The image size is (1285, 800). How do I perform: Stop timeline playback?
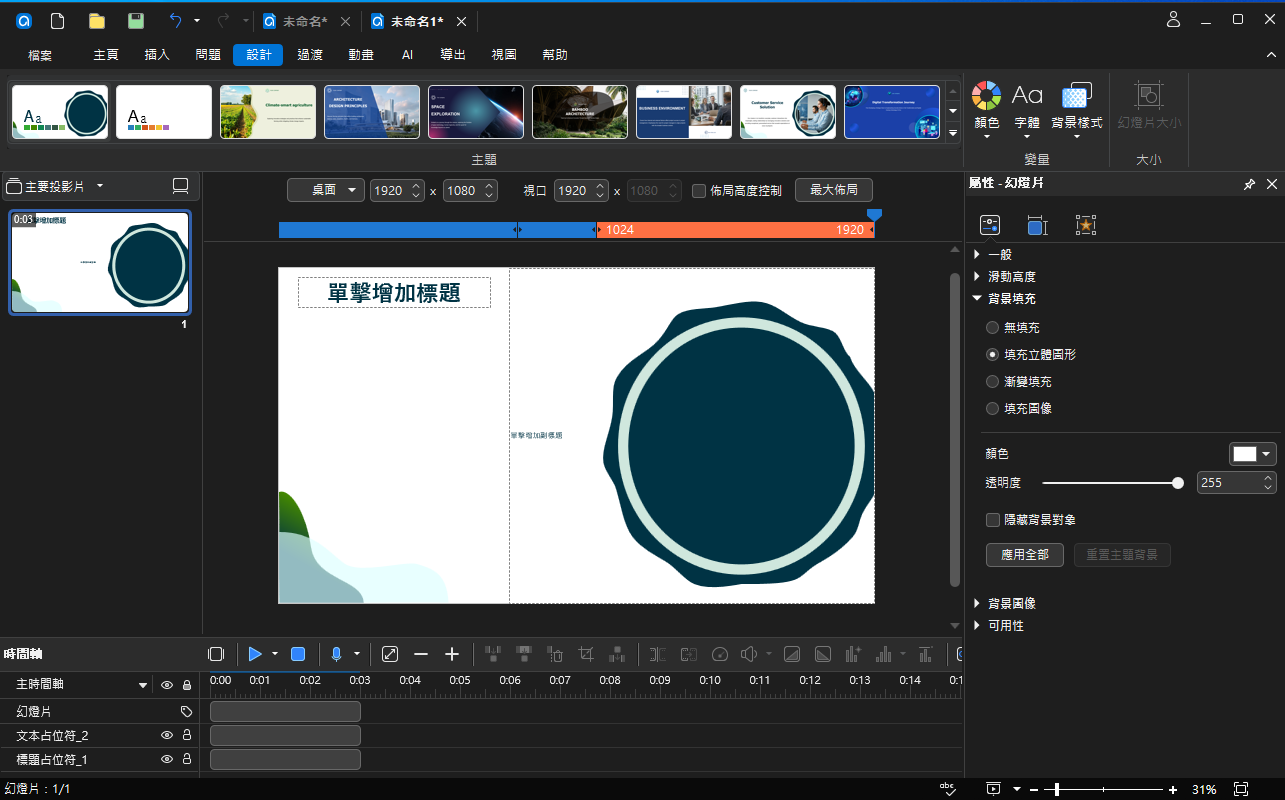(x=298, y=654)
